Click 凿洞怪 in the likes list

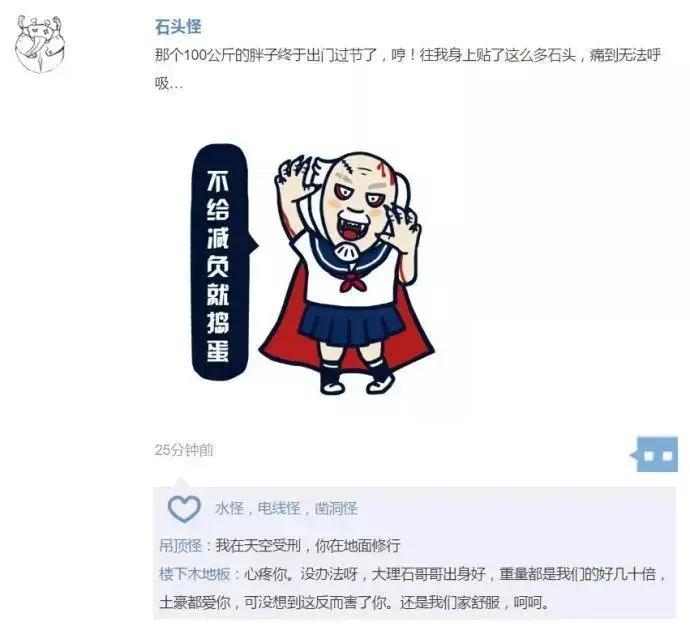point(336,509)
